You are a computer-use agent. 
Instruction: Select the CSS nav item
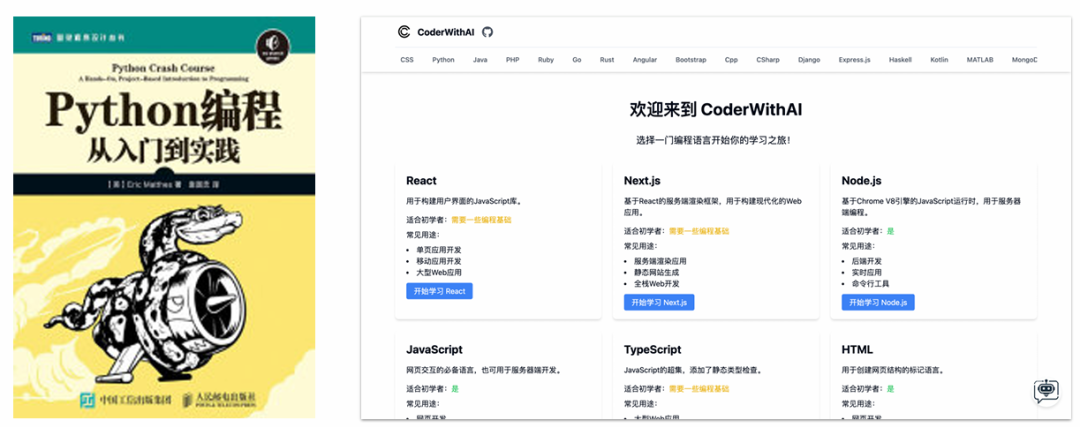coord(407,60)
